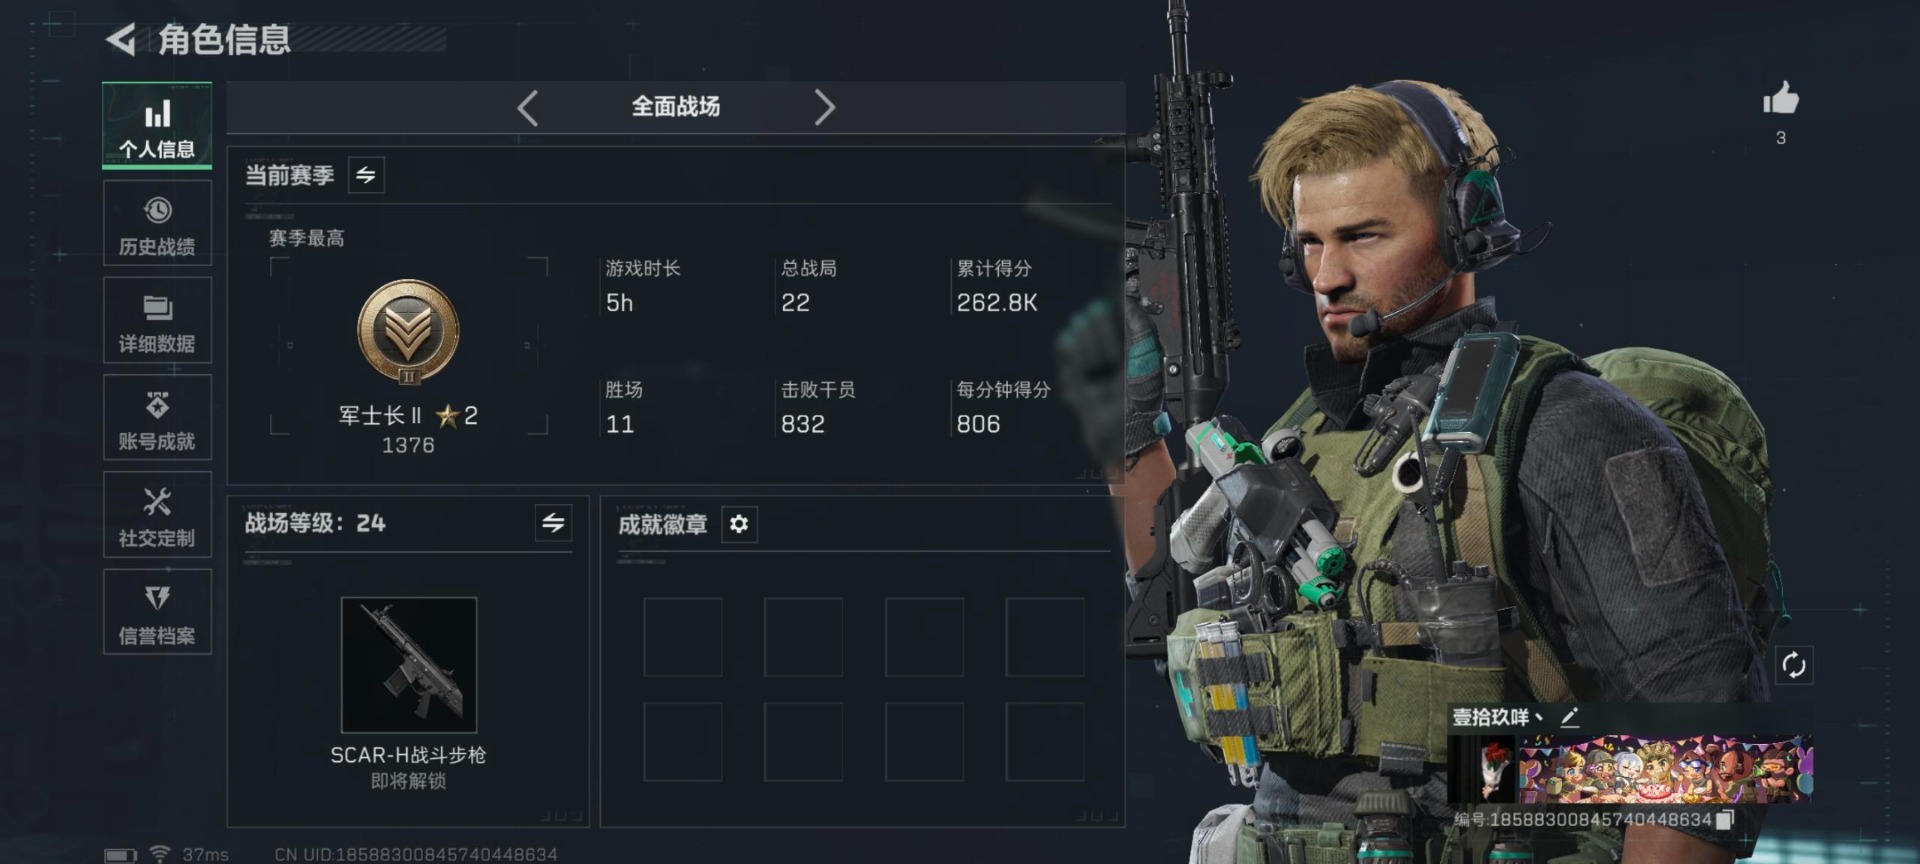Open the 信誉档案 reputation file
1920x864 pixels.
point(157,611)
